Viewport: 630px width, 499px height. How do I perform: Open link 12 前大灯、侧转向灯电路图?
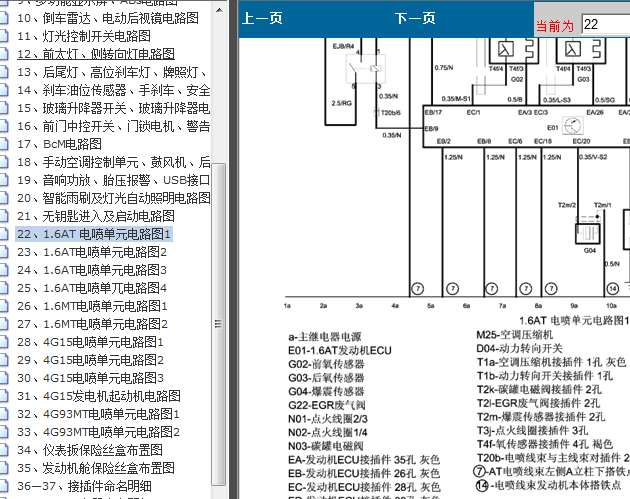click(x=96, y=54)
